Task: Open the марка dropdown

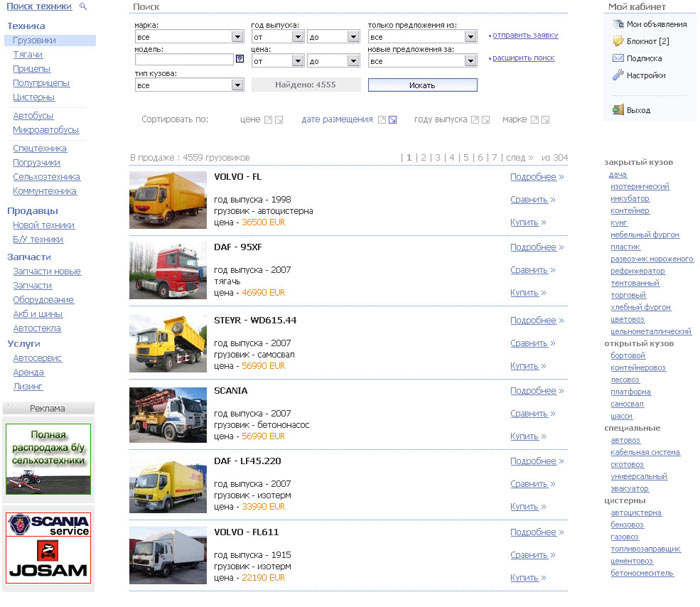Action: (237, 36)
